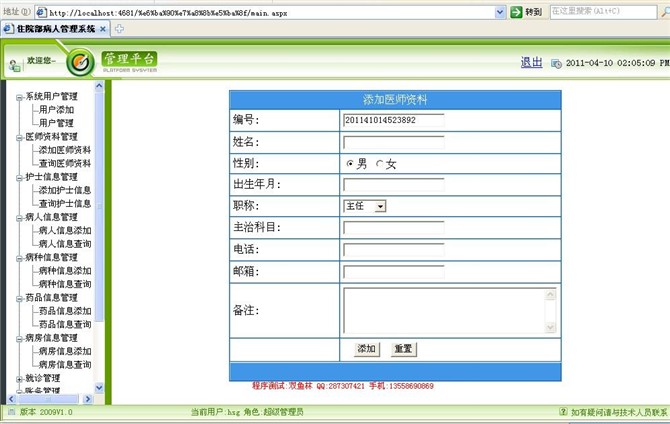Screen dimensions: 670x424
Task: Click sidebar horizontal scroll left arrow
Action: point(12,399)
